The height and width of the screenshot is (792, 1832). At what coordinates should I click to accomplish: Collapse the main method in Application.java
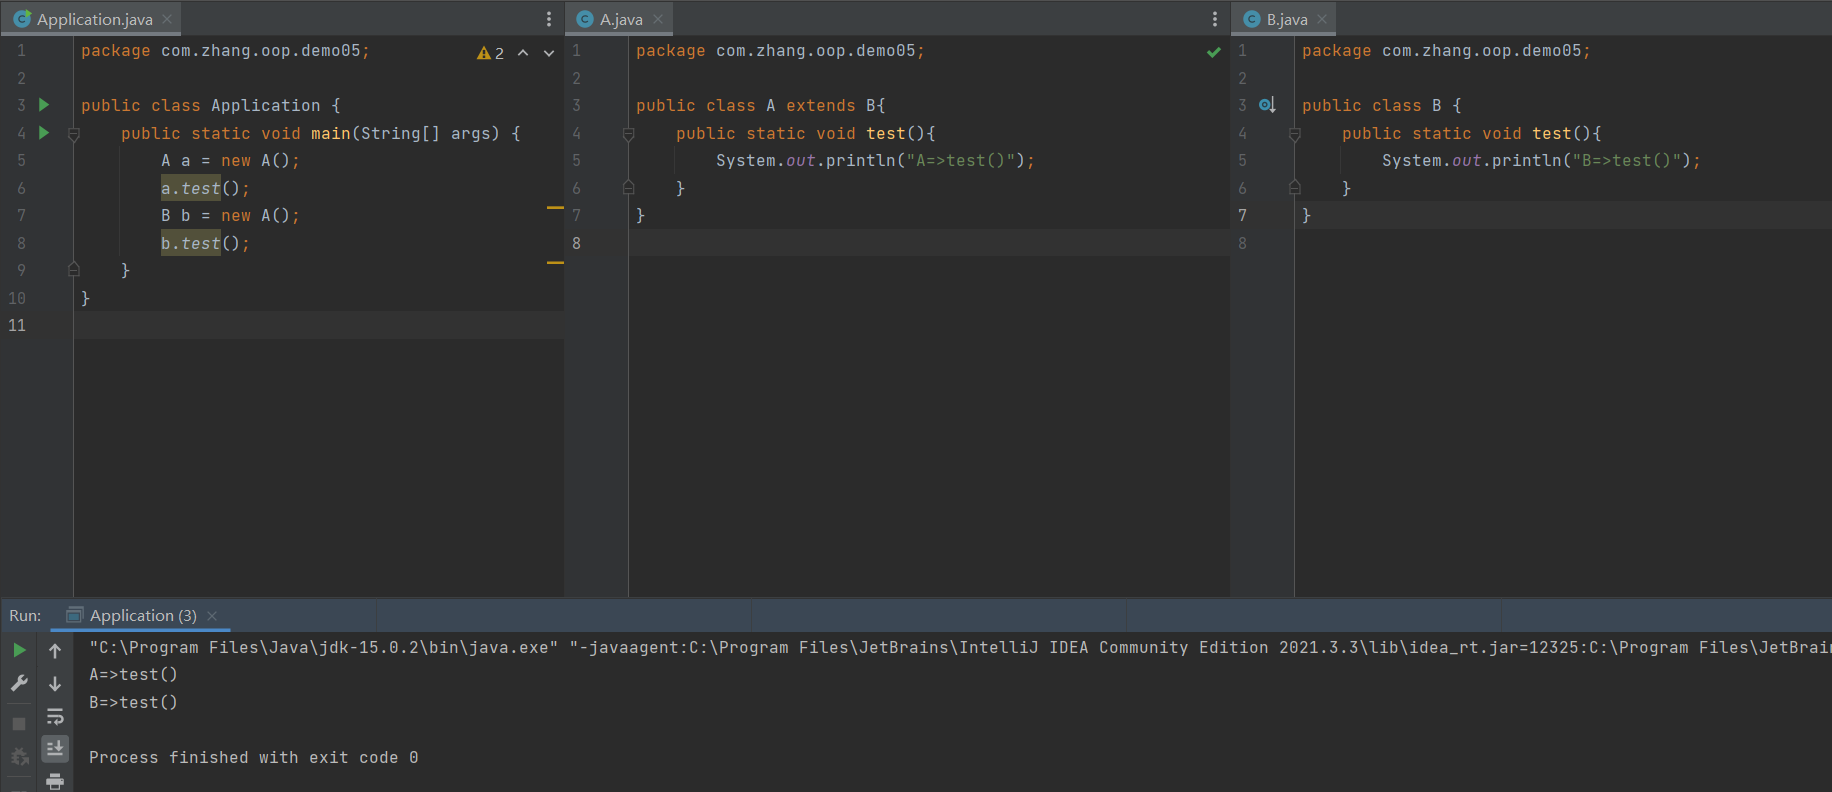73,134
